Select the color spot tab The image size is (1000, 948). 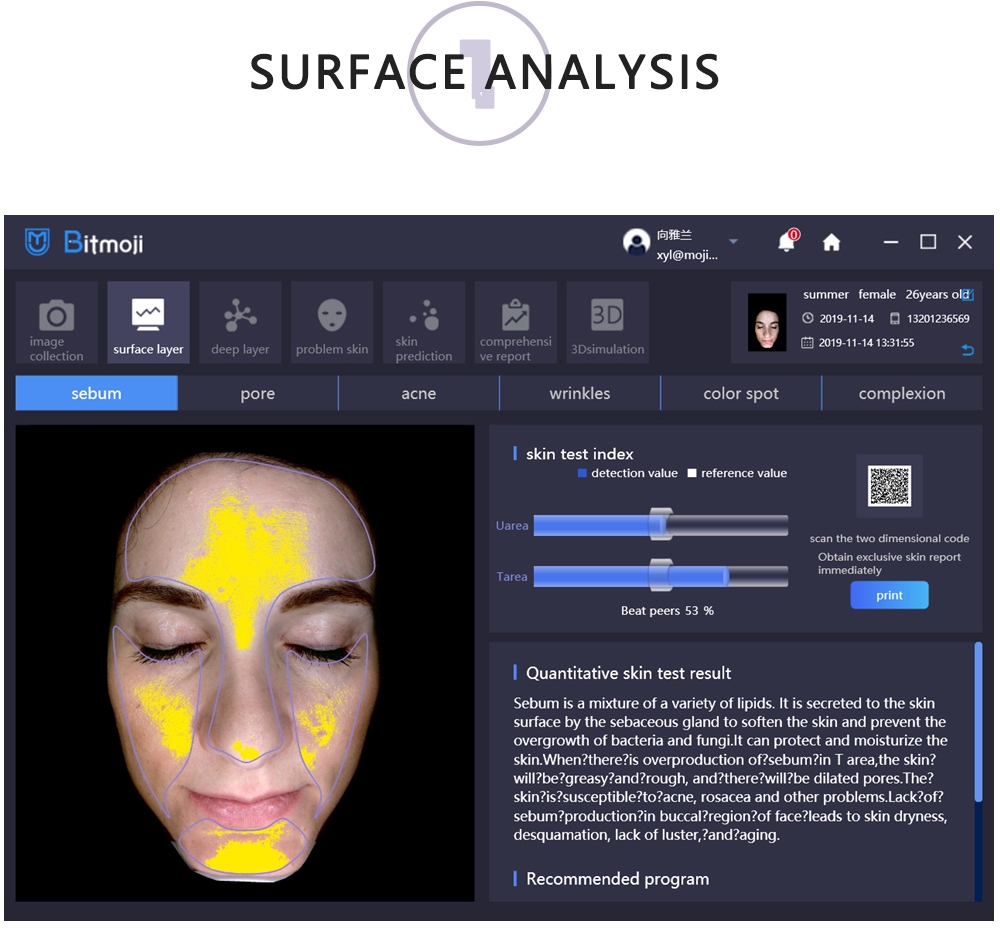click(x=741, y=394)
